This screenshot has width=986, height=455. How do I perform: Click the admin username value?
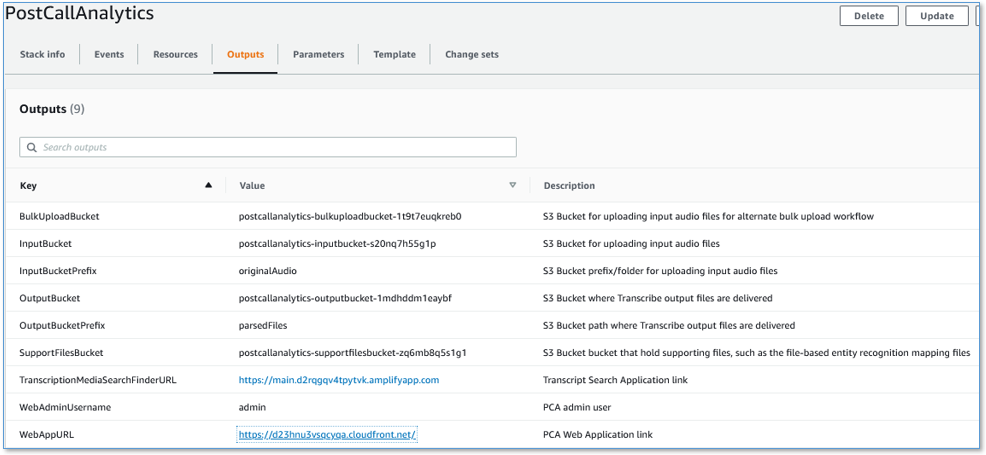(252, 407)
